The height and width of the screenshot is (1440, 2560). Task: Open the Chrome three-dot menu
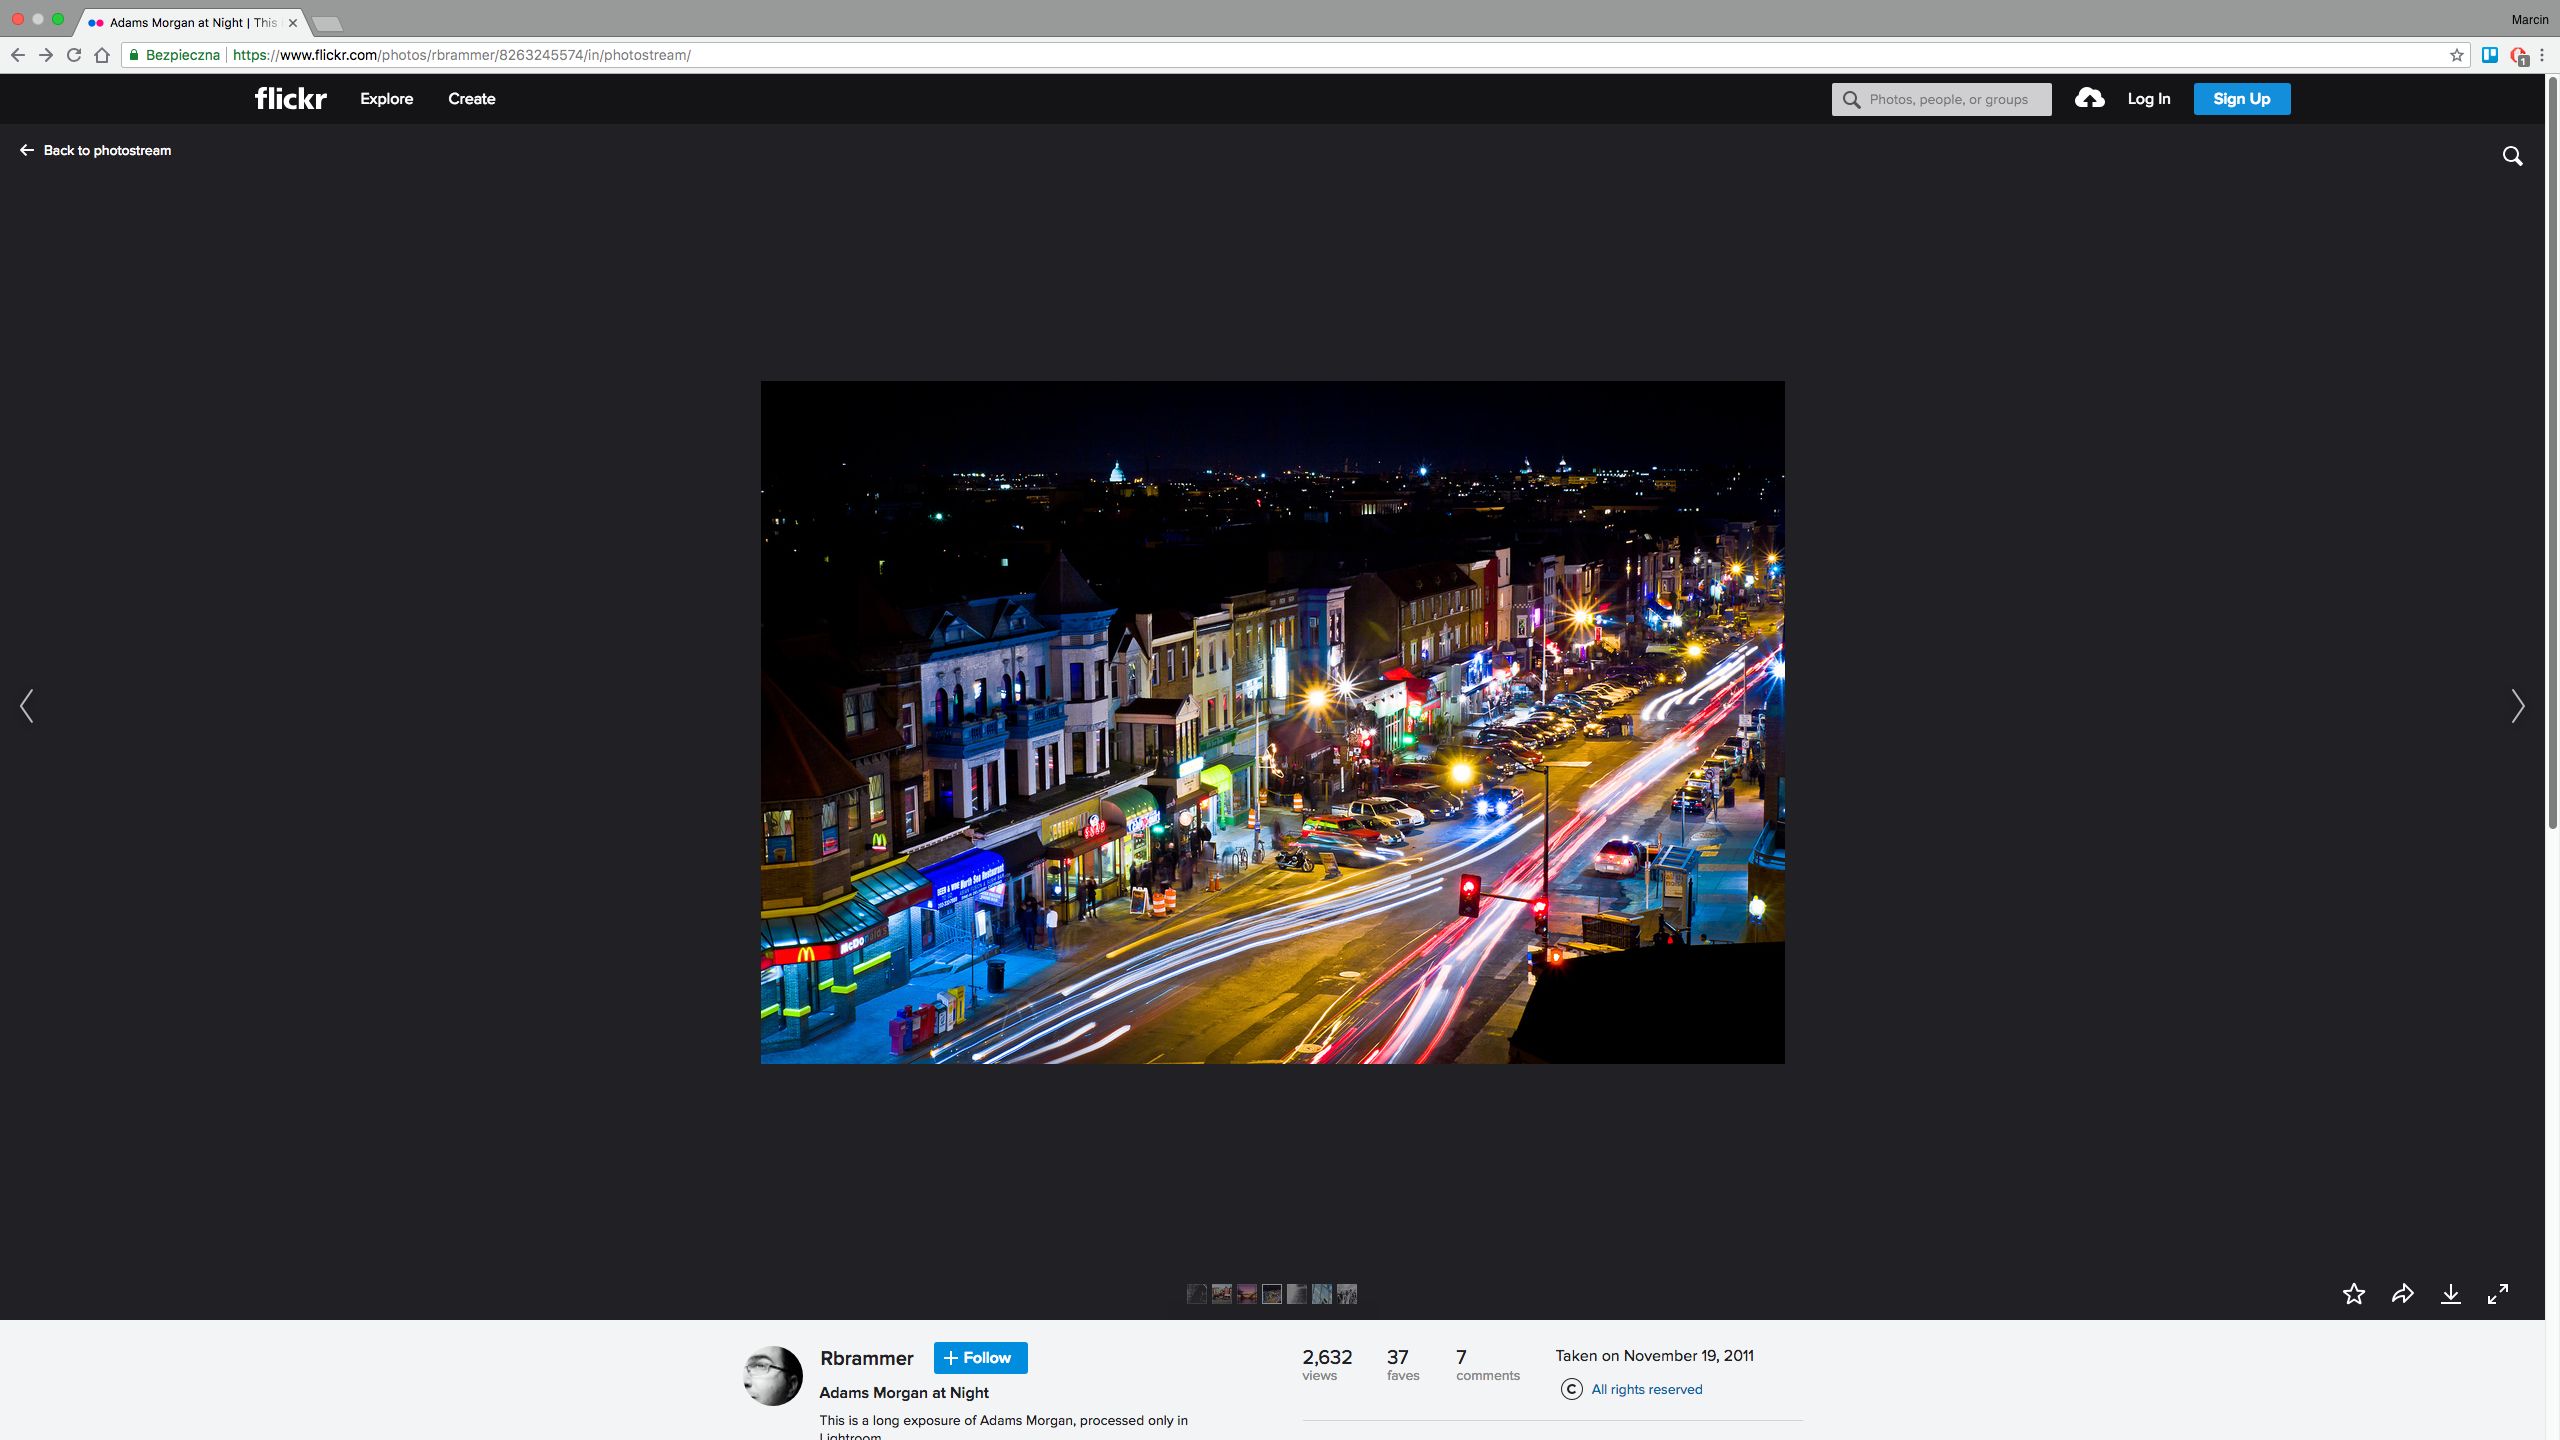click(2542, 55)
